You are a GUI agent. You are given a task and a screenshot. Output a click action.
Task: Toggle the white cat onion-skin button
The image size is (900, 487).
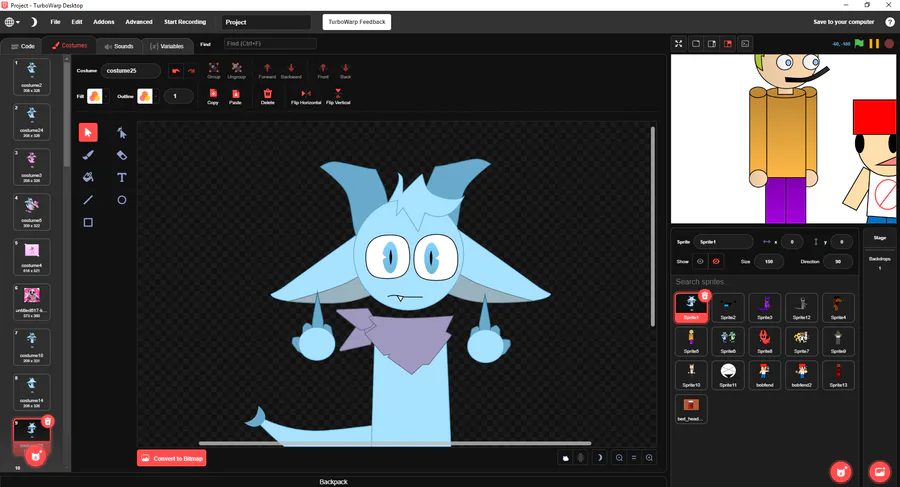[565, 458]
